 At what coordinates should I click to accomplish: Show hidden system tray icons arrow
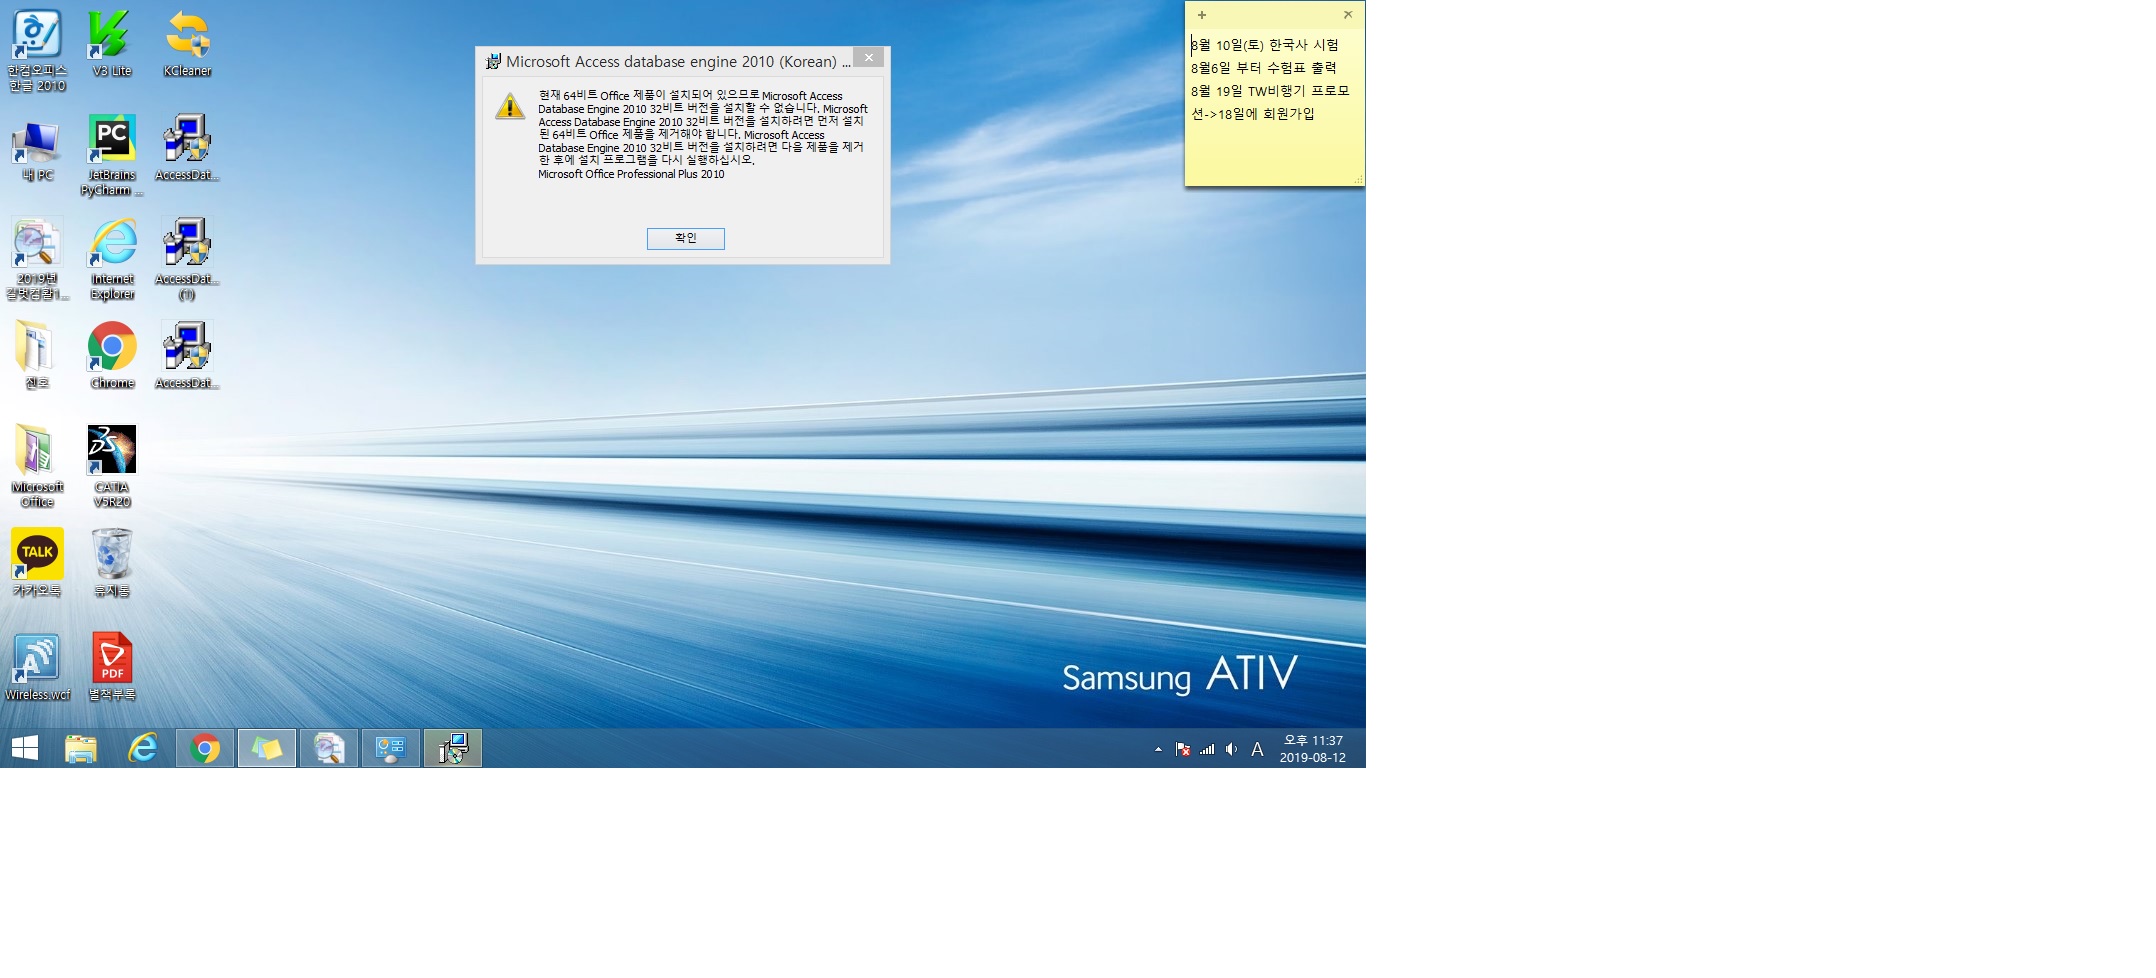[x=1158, y=749]
